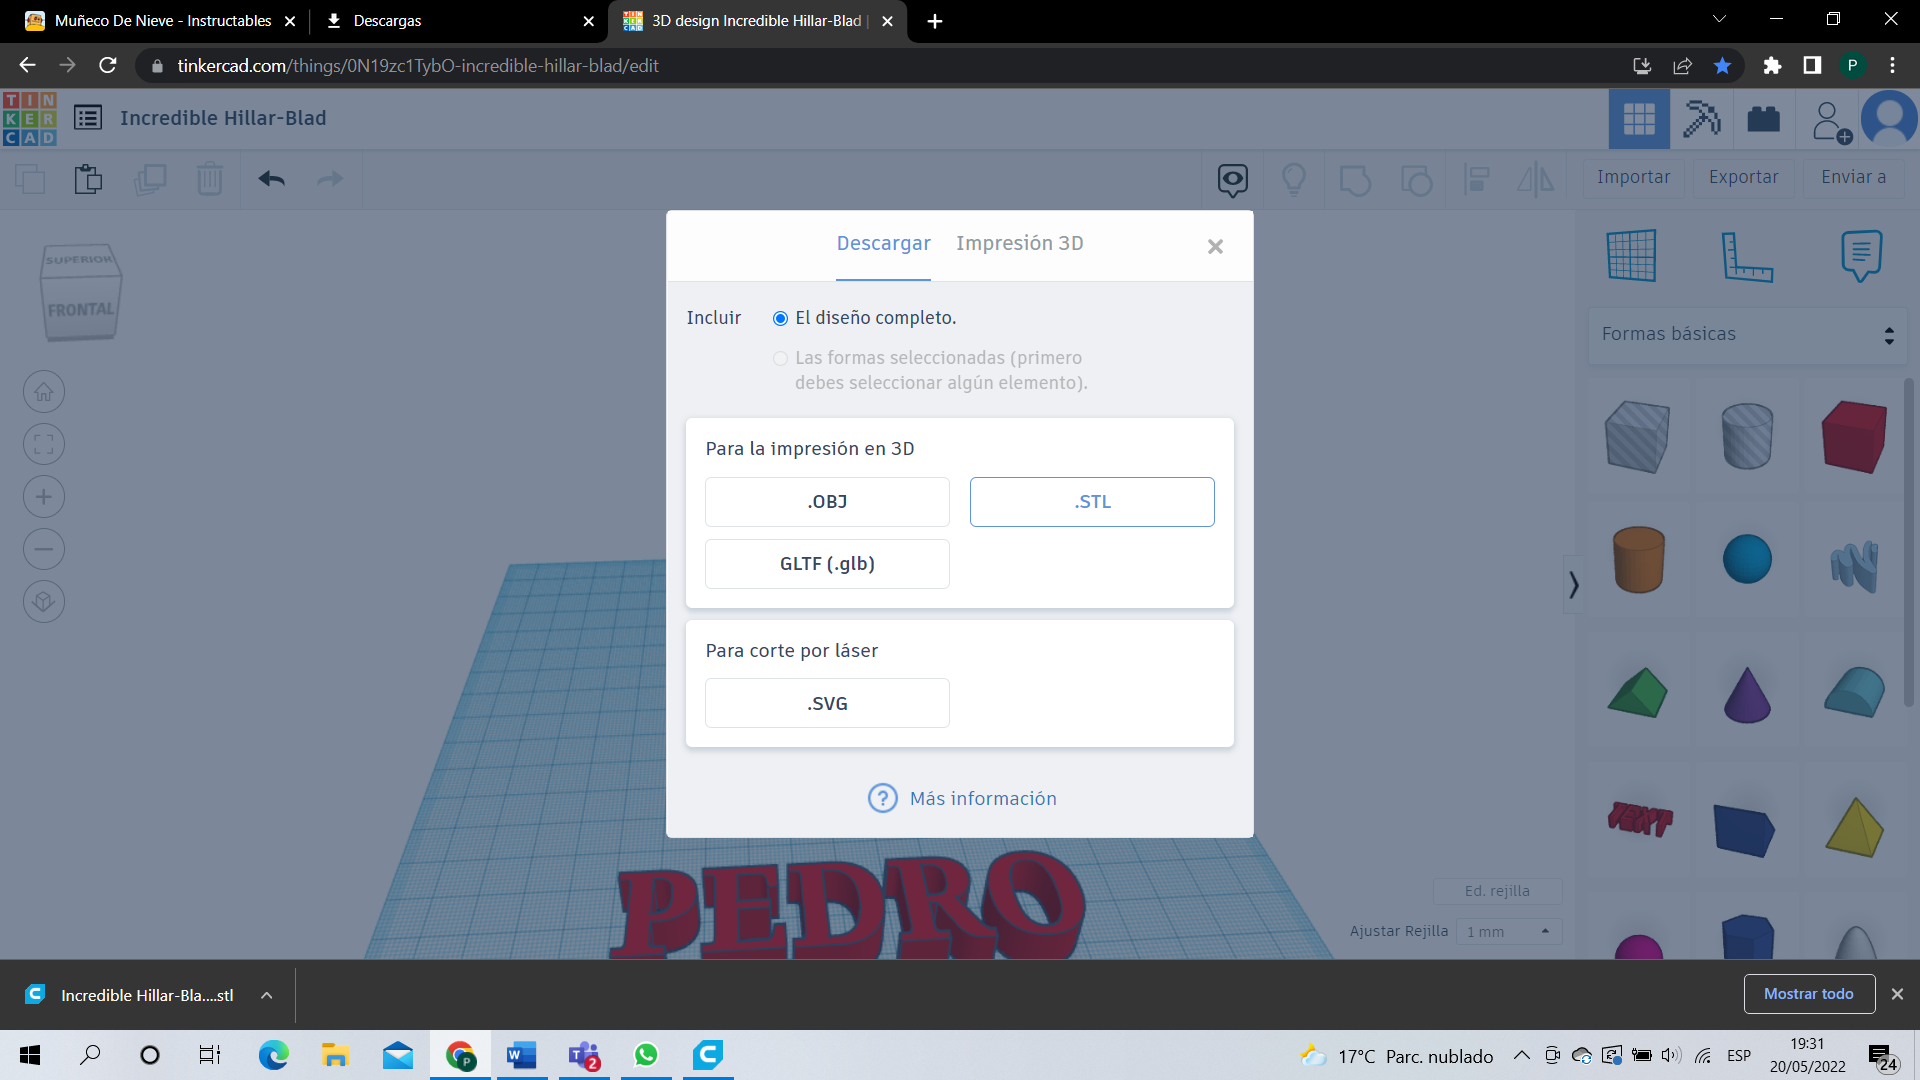
Task: Select the ruler tool icon
Action: 1746,256
